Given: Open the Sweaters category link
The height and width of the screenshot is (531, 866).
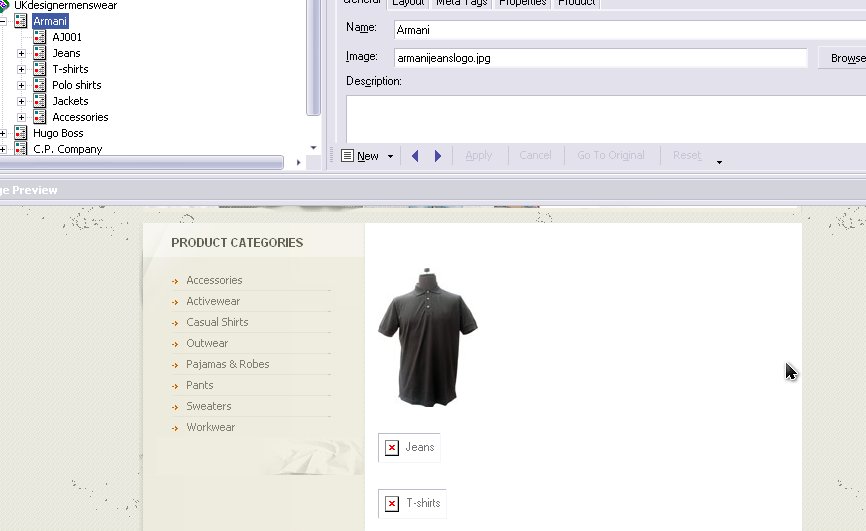Looking at the screenshot, I should 208,406.
